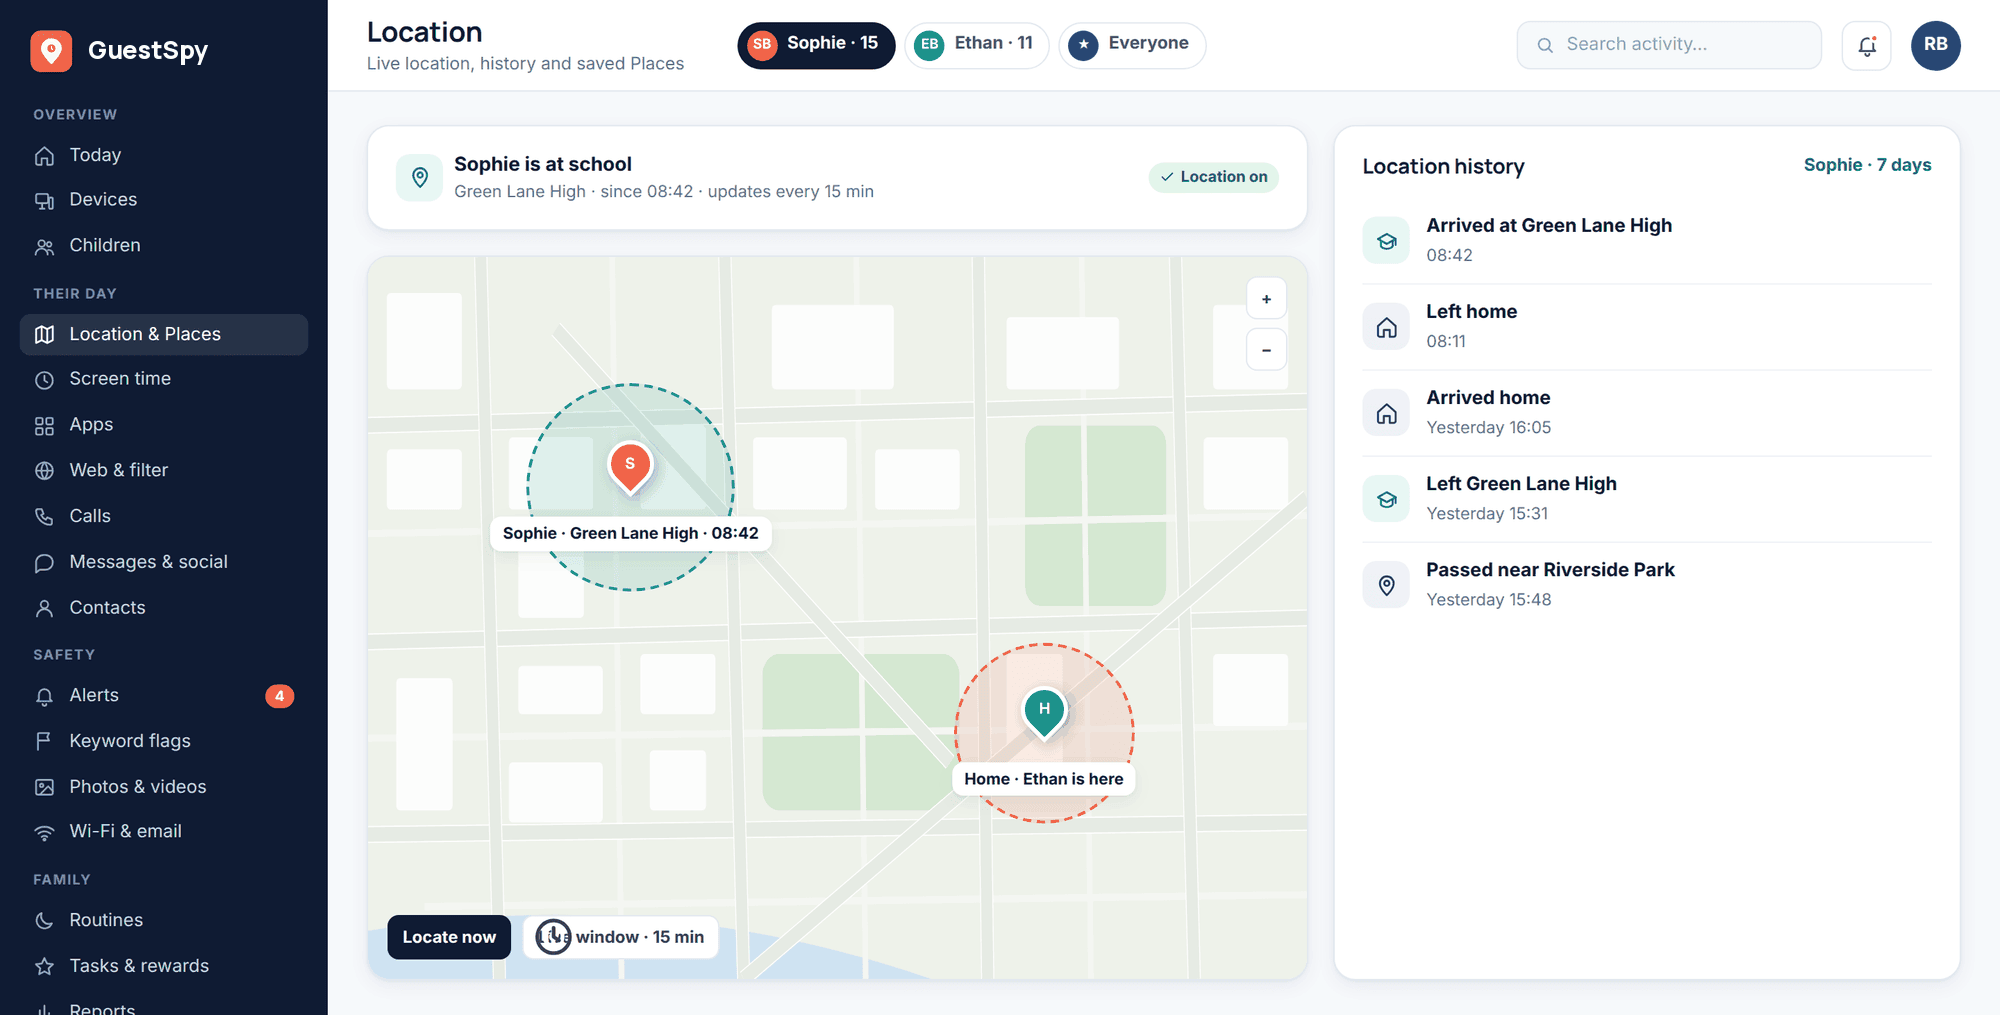Click pin icon for Passed near Riverside Park

coord(1386,585)
